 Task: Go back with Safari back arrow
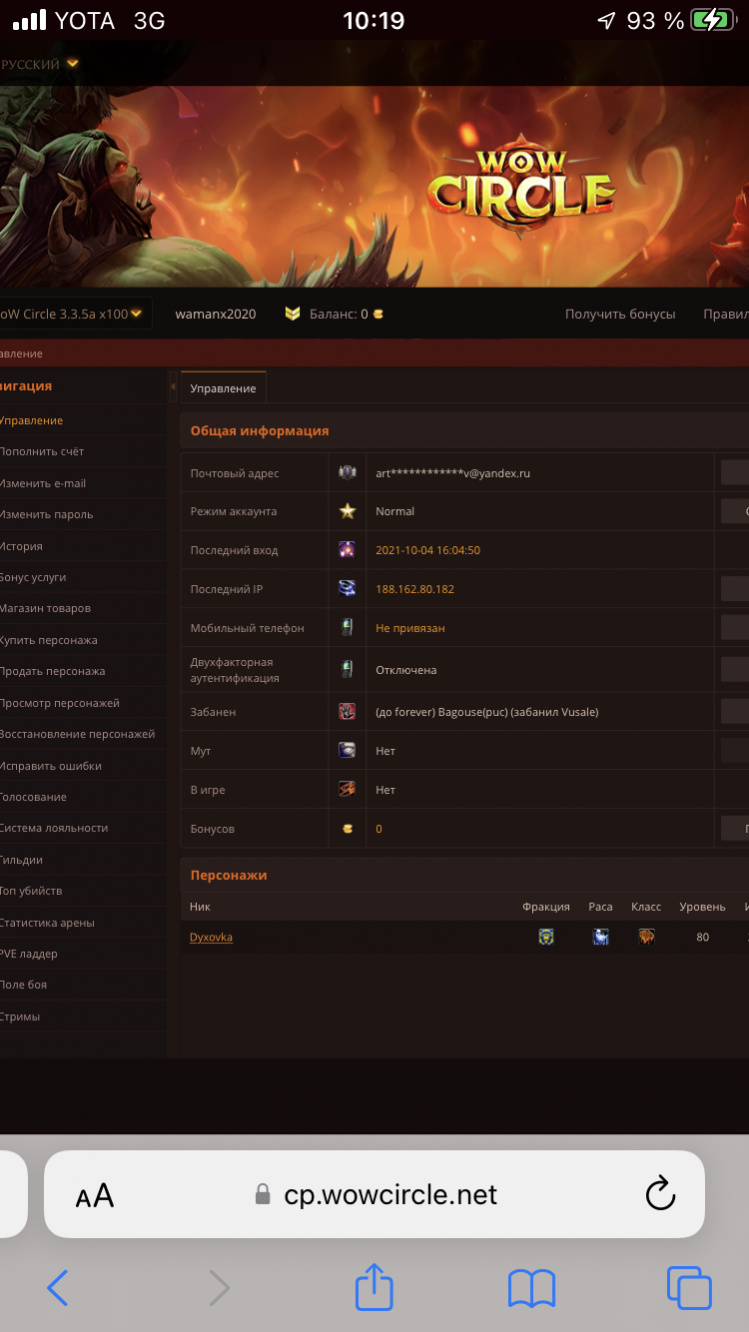pos(58,1288)
